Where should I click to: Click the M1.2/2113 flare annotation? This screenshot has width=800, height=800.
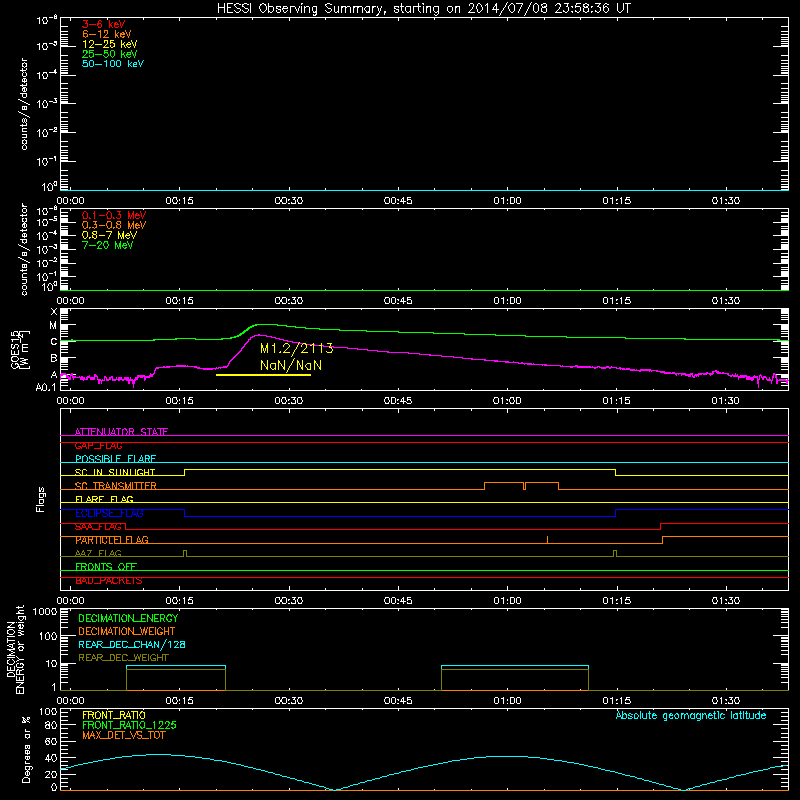pyautogui.click(x=296, y=348)
